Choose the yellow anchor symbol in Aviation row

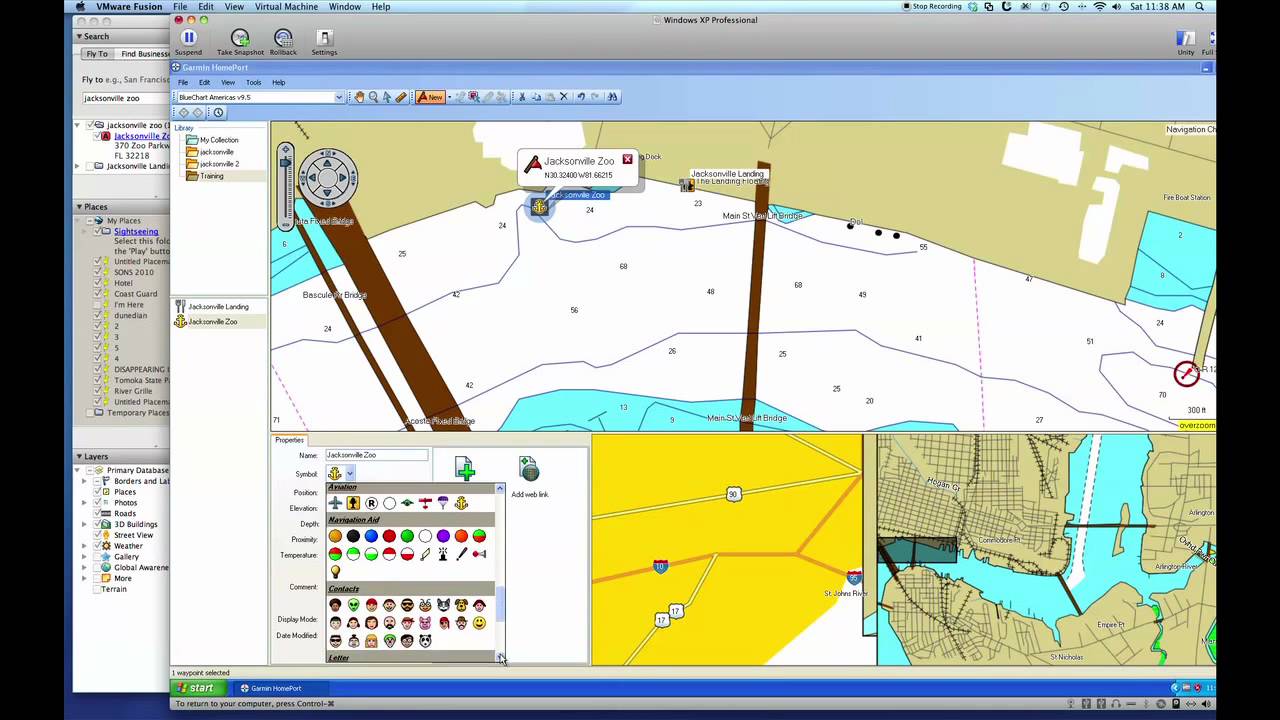461,503
